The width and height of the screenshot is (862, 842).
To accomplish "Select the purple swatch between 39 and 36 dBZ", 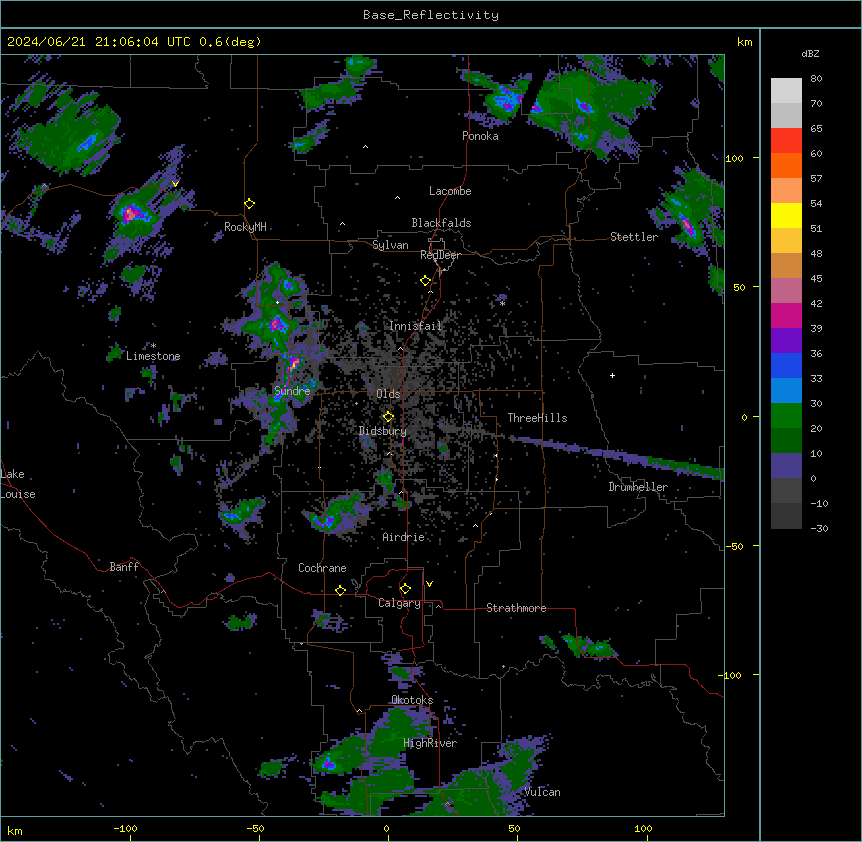I will pos(786,341).
